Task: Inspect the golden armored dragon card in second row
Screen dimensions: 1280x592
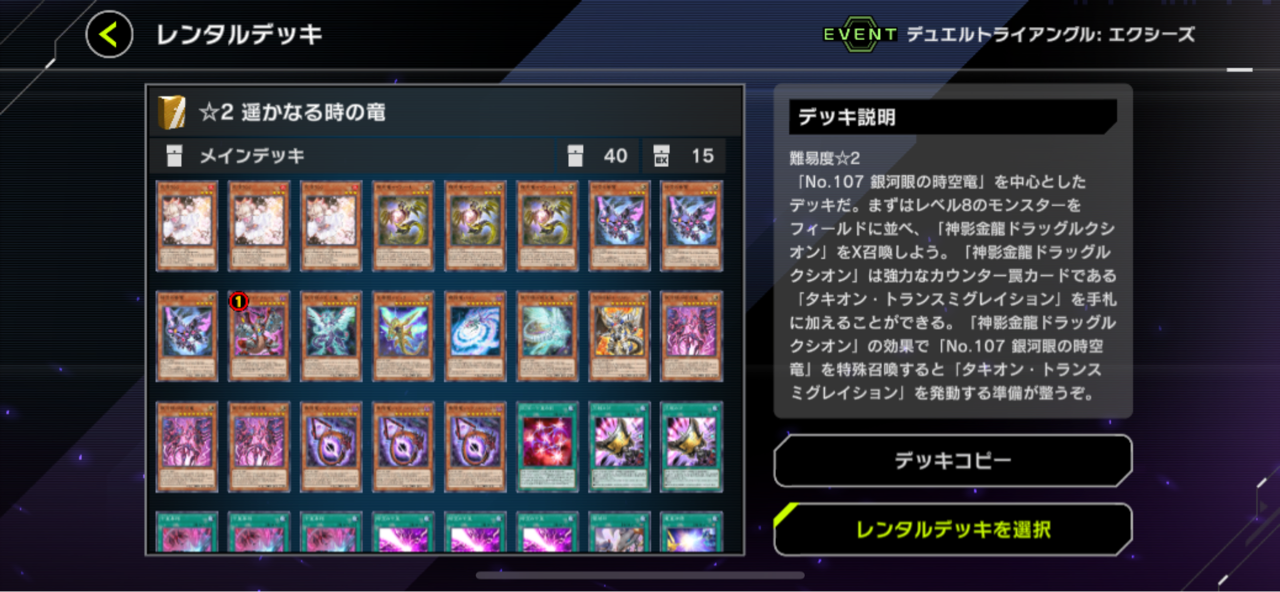Action: (x=619, y=336)
